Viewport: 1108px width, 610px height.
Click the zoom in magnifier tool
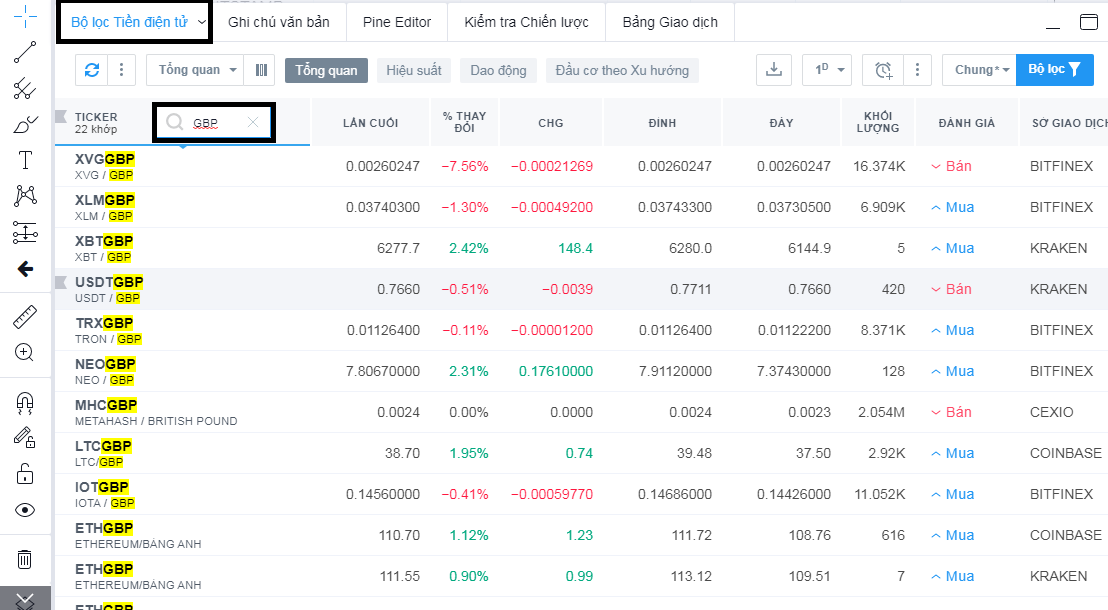tap(25, 352)
